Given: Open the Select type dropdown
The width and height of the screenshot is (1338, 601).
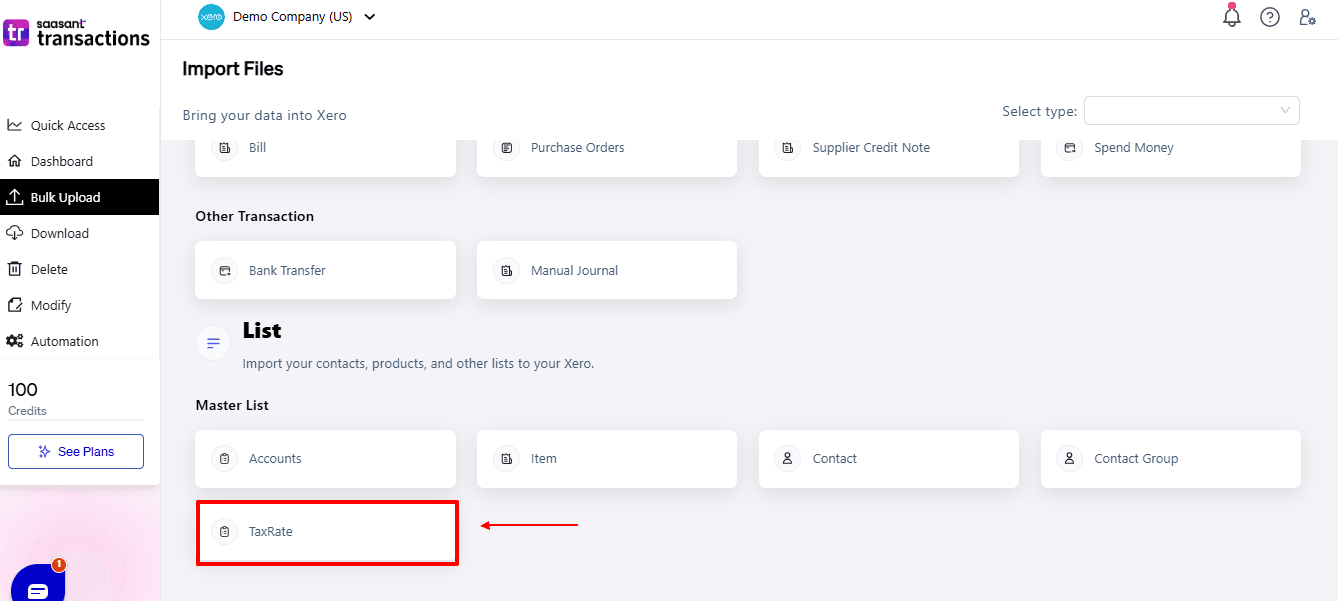Looking at the screenshot, I should (x=1191, y=111).
